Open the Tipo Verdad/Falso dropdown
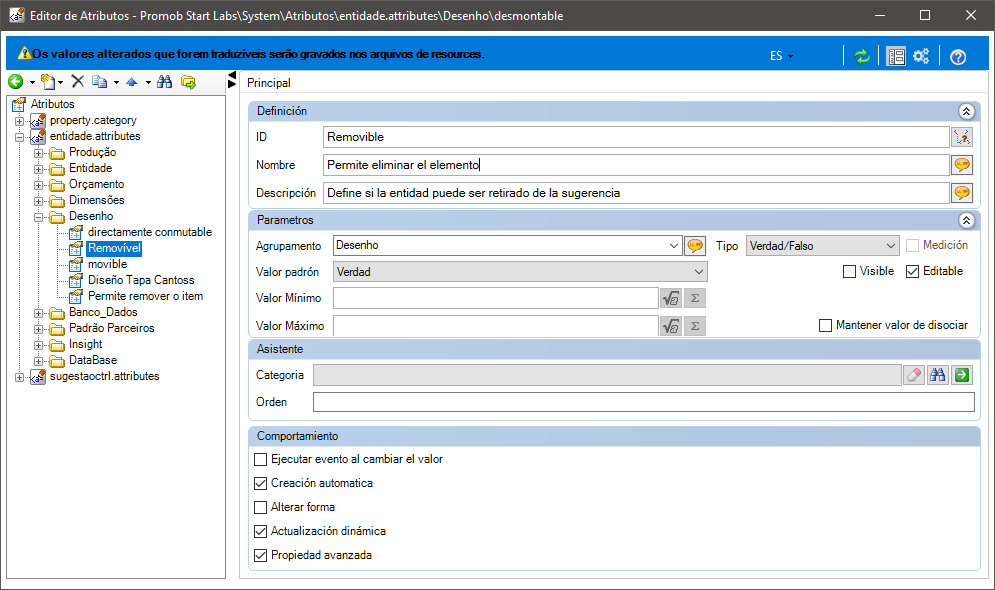995x590 pixels. click(822, 246)
